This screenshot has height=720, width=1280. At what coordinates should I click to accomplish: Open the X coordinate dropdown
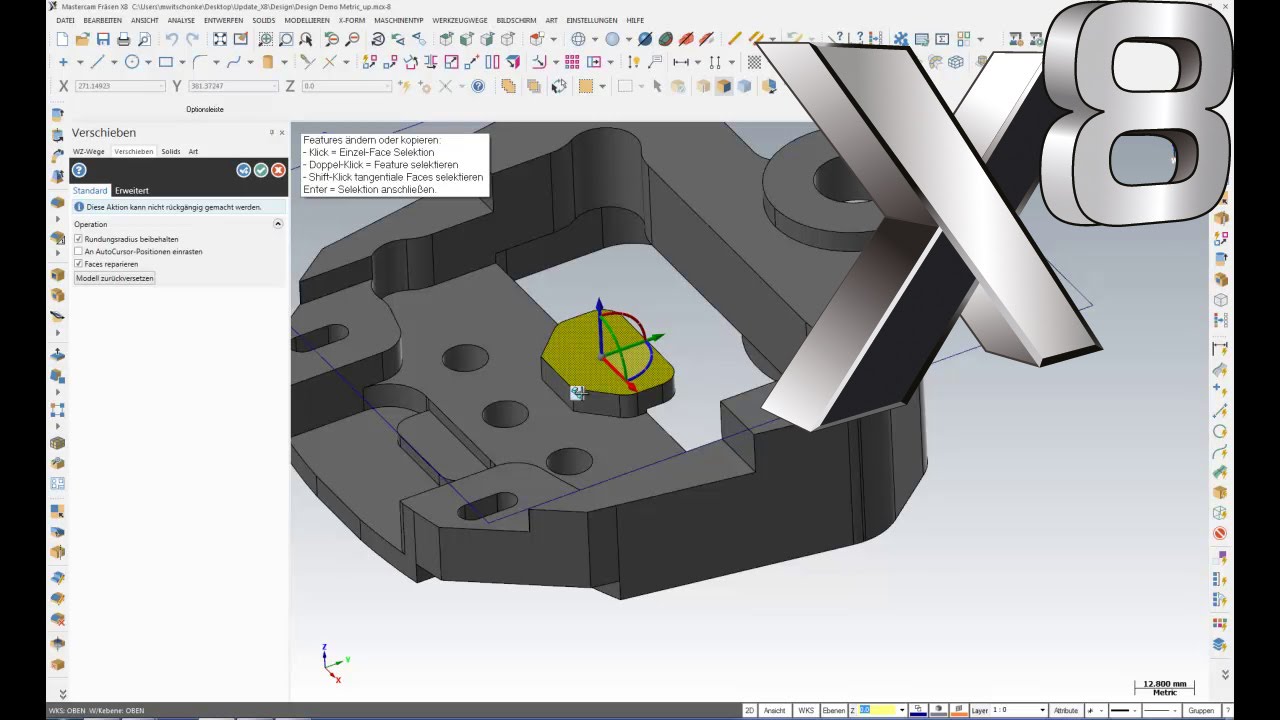(161, 86)
